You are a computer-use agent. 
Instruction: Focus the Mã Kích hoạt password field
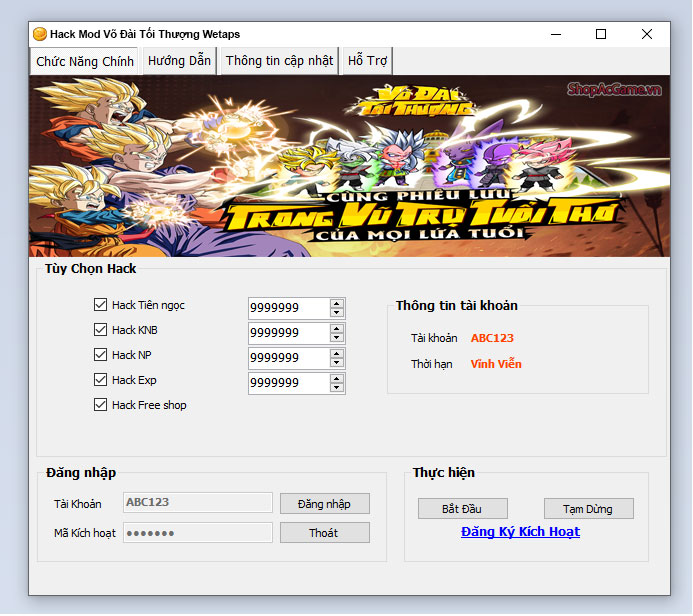pos(198,533)
